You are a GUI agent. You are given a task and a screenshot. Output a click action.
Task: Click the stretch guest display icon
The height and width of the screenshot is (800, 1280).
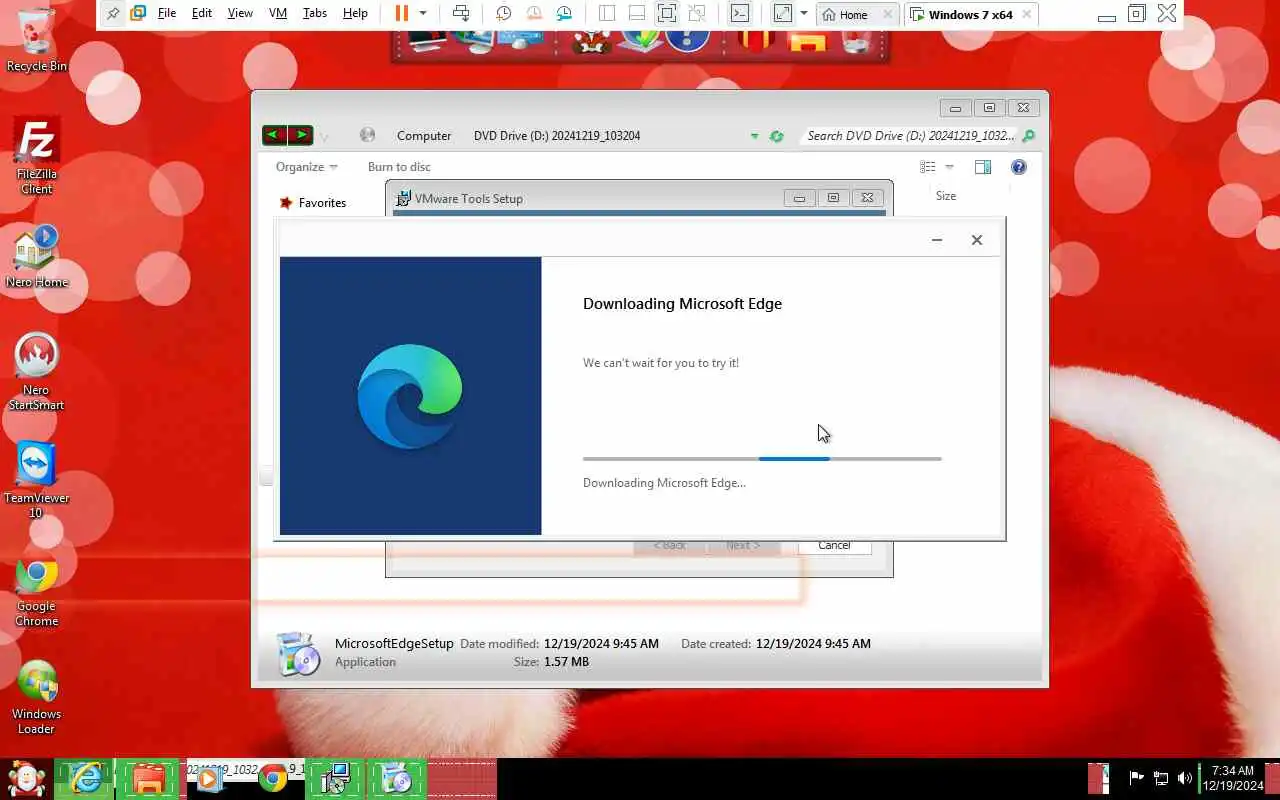pos(783,14)
